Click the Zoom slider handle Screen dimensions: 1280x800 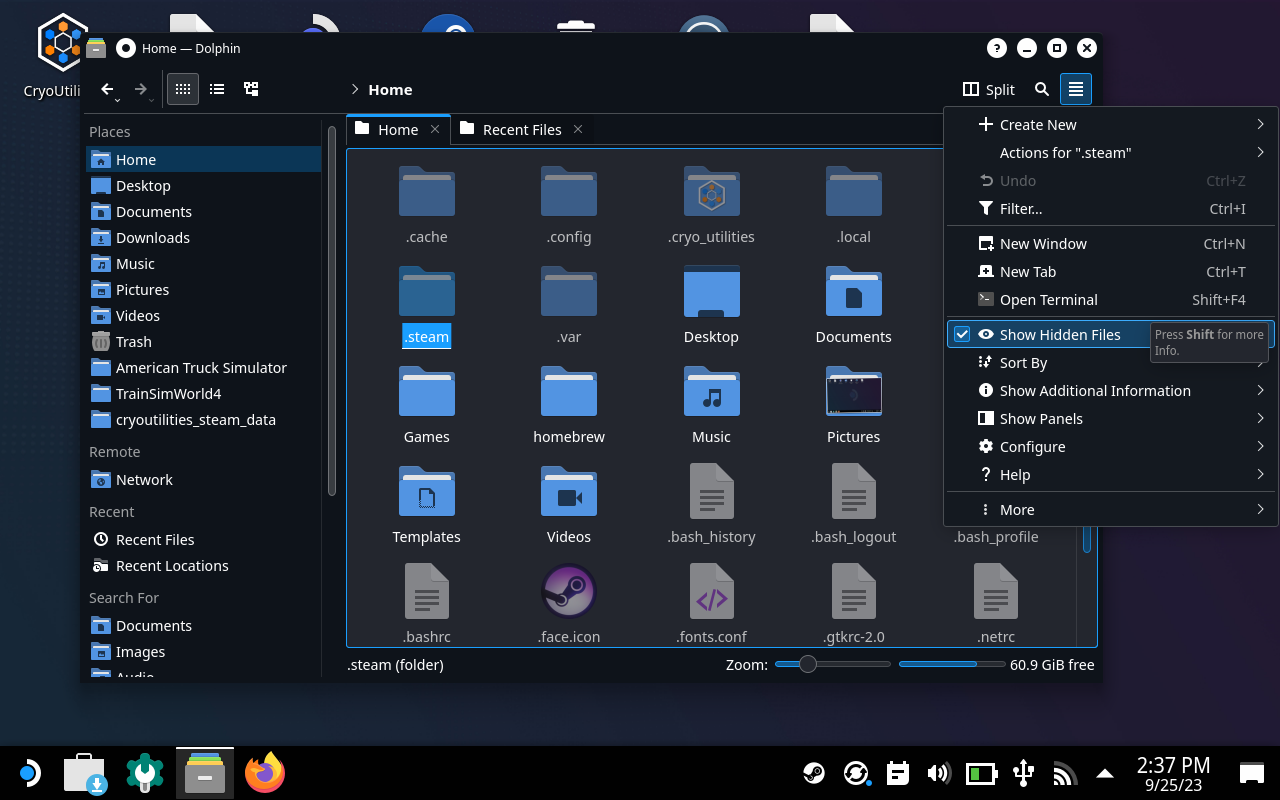pyautogui.click(x=808, y=664)
